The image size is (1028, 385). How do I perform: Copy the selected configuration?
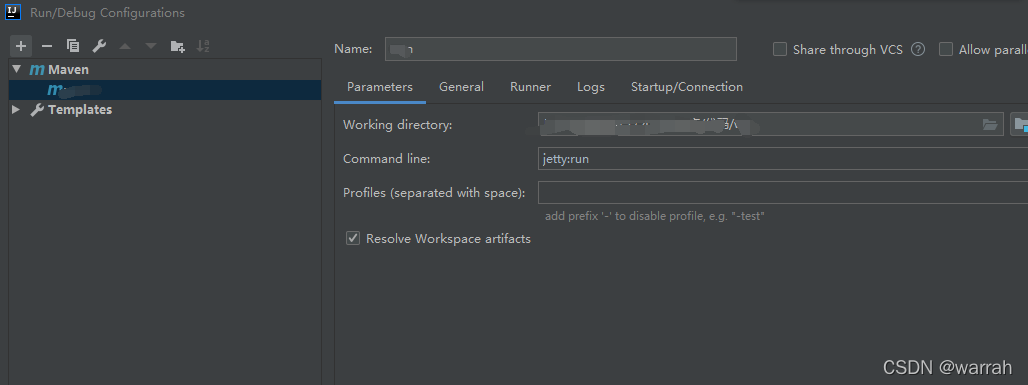(73, 46)
